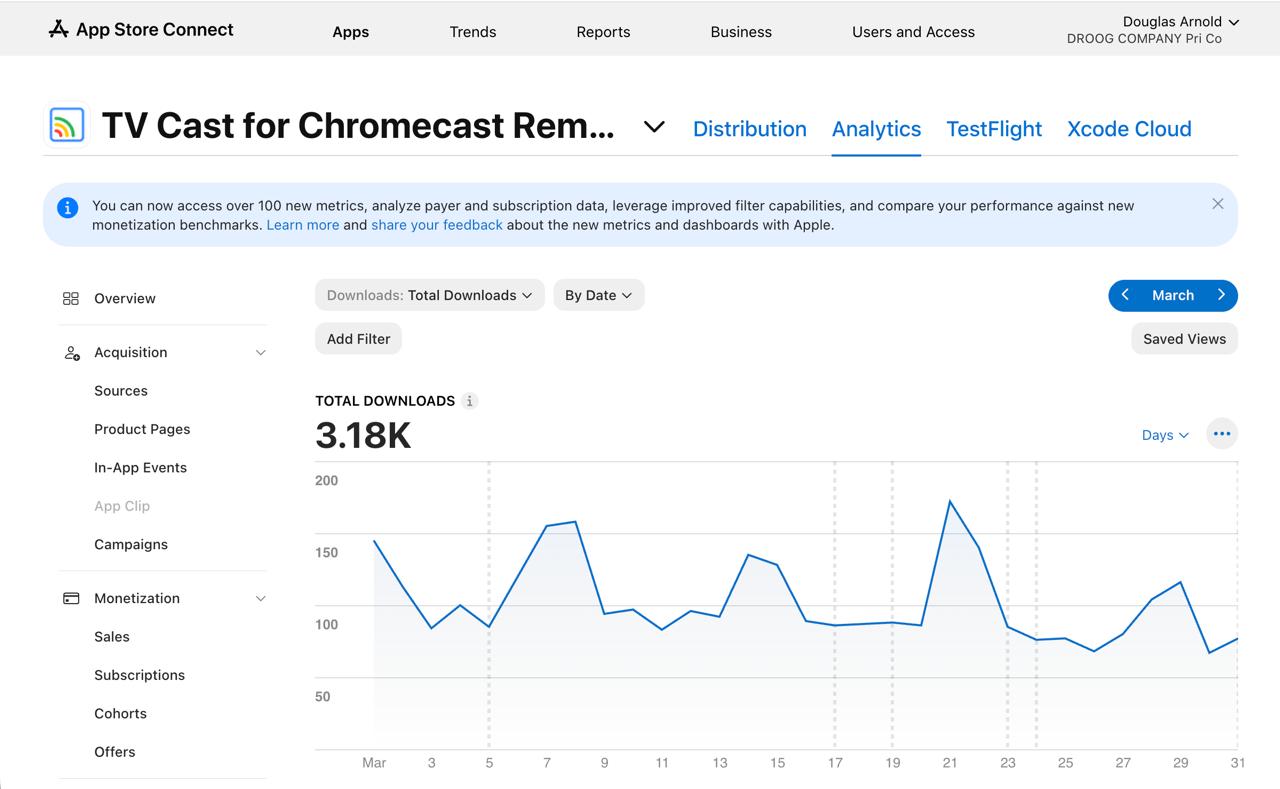Click the Total Downloads info icon
1280x789 pixels.
[470, 401]
